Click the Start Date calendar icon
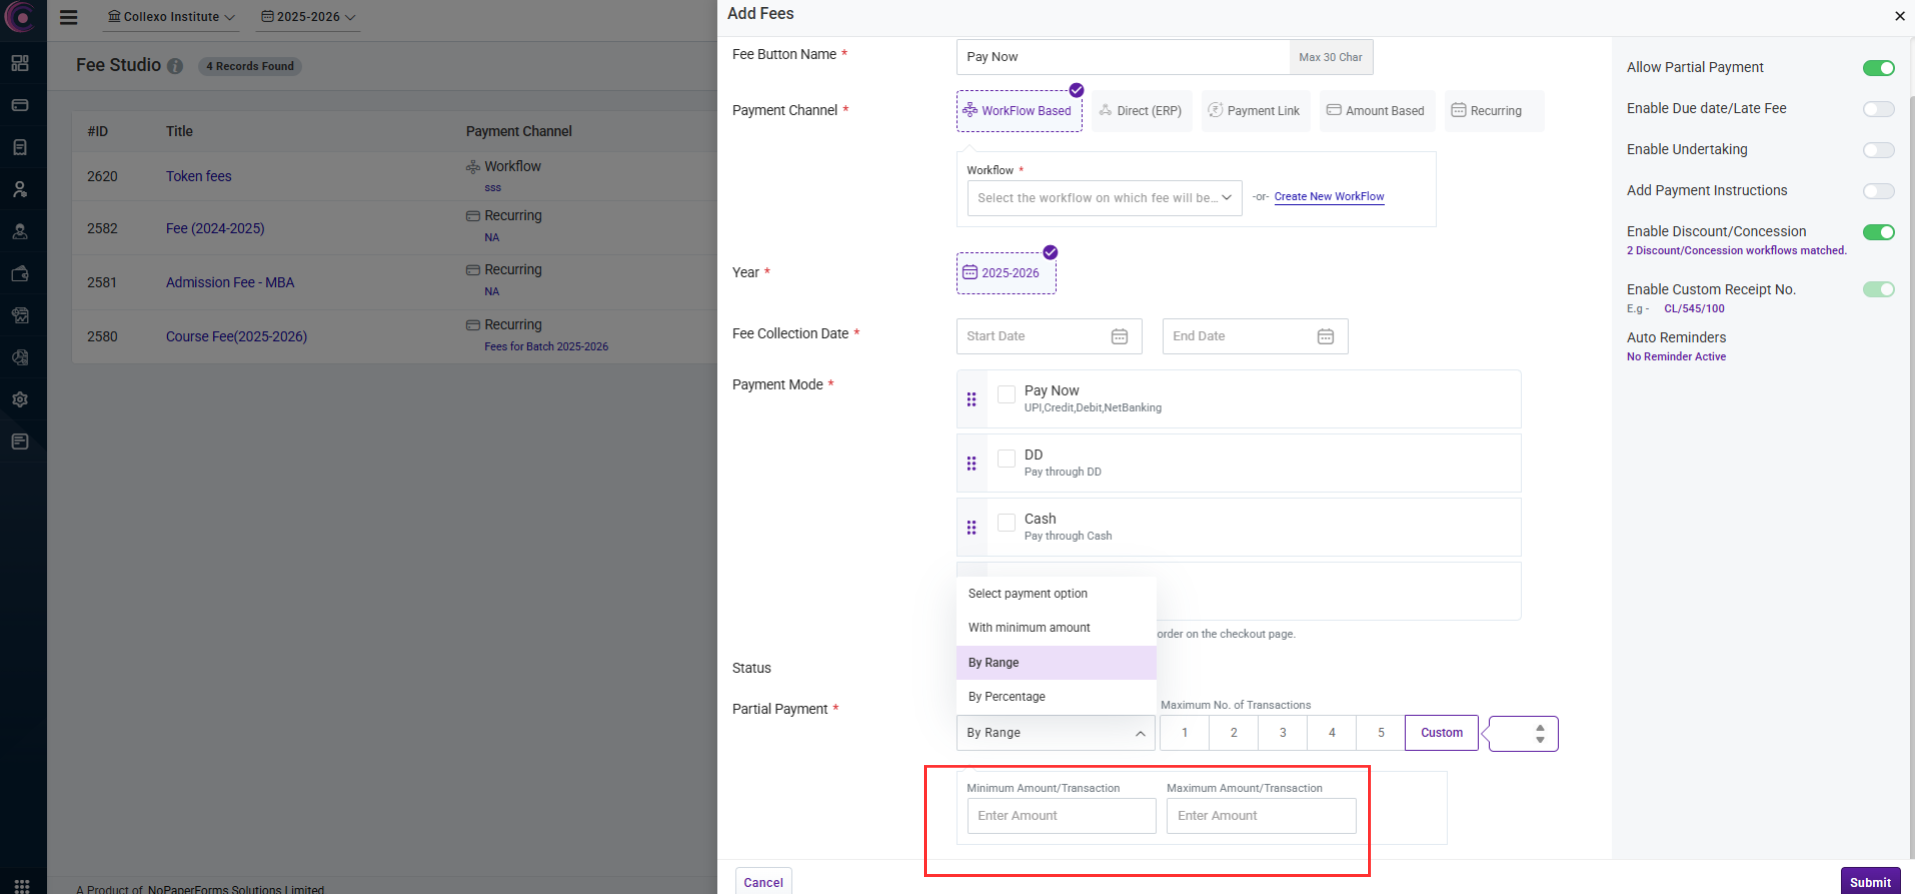Screen dimensions: 1915x894 click(x=1119, y=337)
